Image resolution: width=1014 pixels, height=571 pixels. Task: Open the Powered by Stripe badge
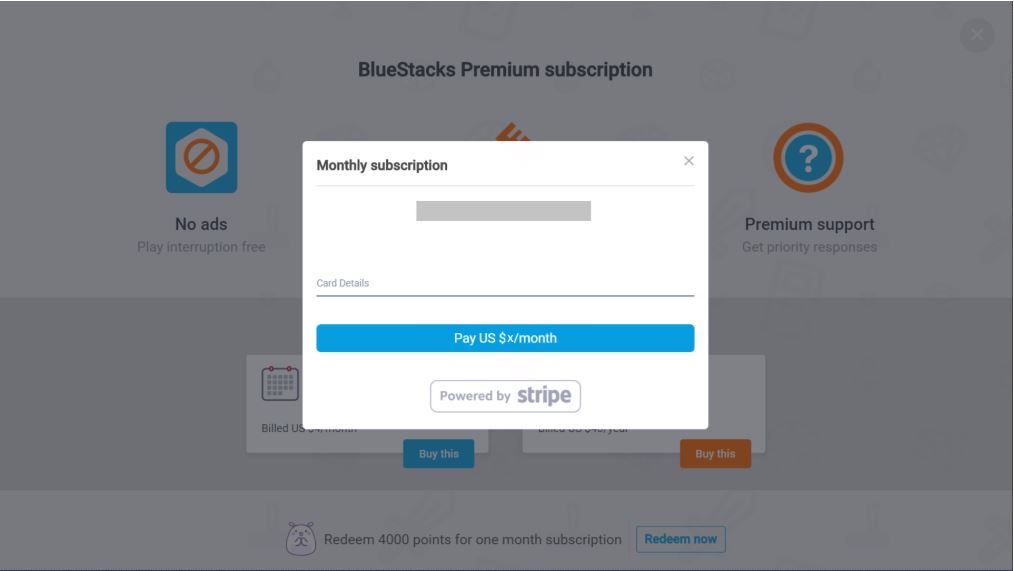point(505,396)
